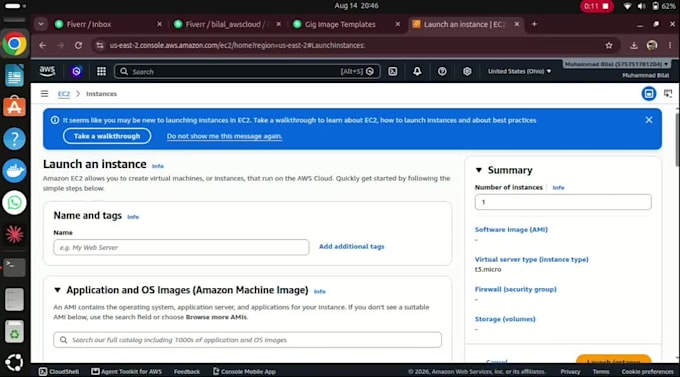Focus the AMI catalog search field
Viewport: 680px width, 377px height.
[248, 340]
